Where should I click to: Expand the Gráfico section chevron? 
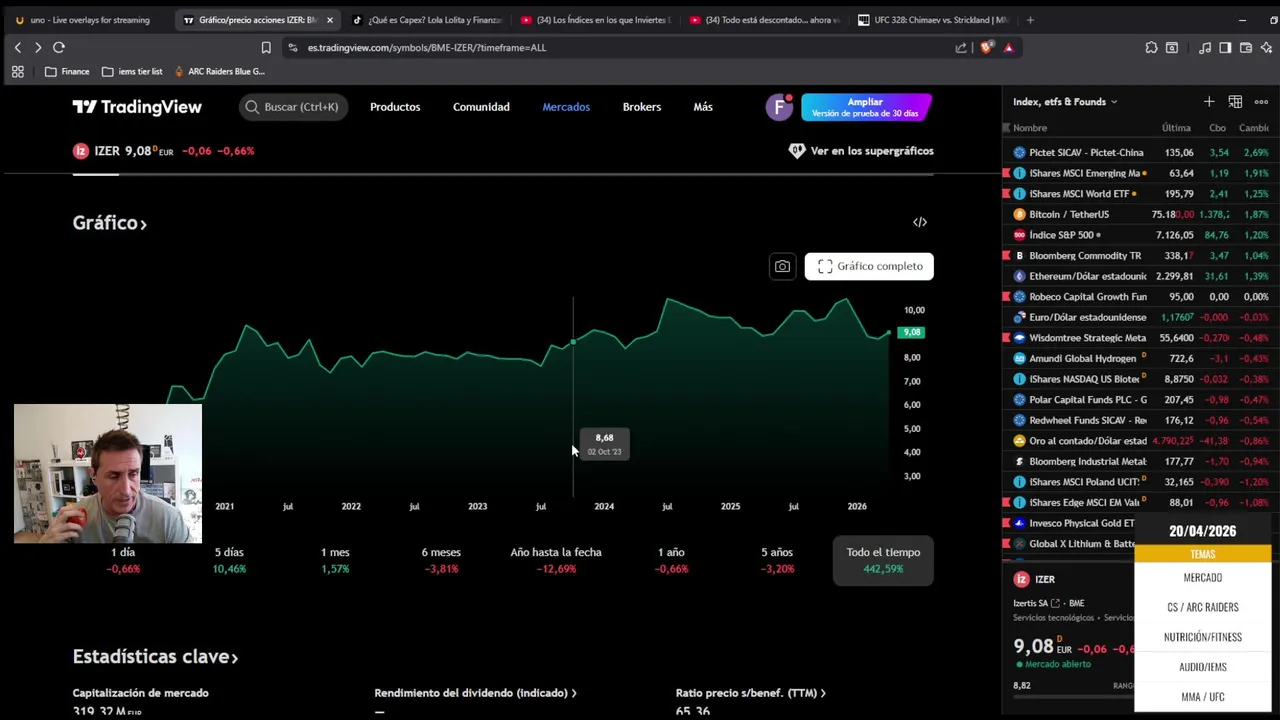click(143, 224)
